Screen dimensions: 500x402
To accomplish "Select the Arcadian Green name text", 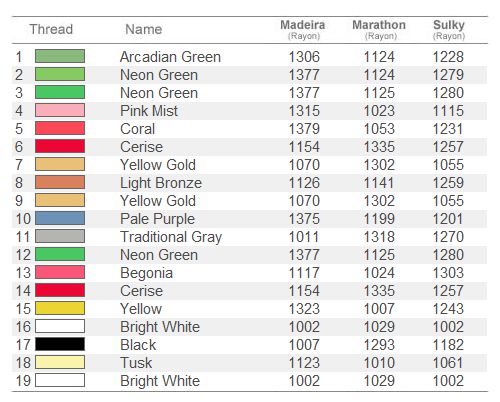I will click(x=170, y=57).
